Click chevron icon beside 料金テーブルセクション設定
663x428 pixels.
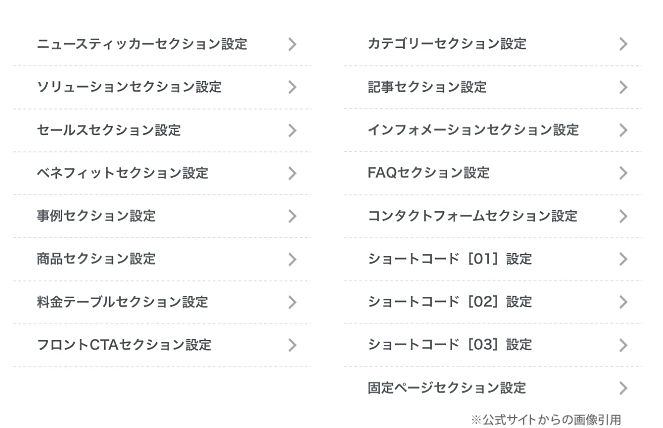(292, 302)
